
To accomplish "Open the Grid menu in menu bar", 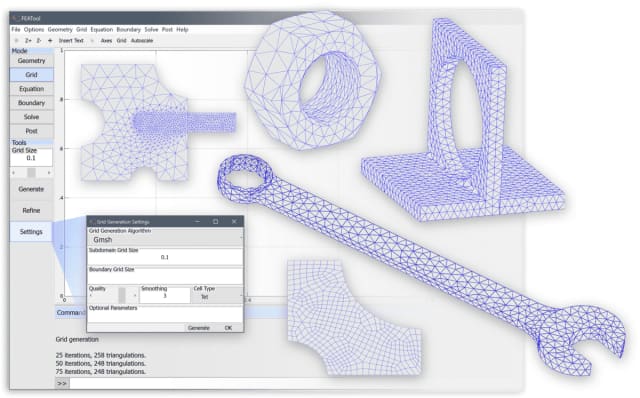I will coord(82,29).
